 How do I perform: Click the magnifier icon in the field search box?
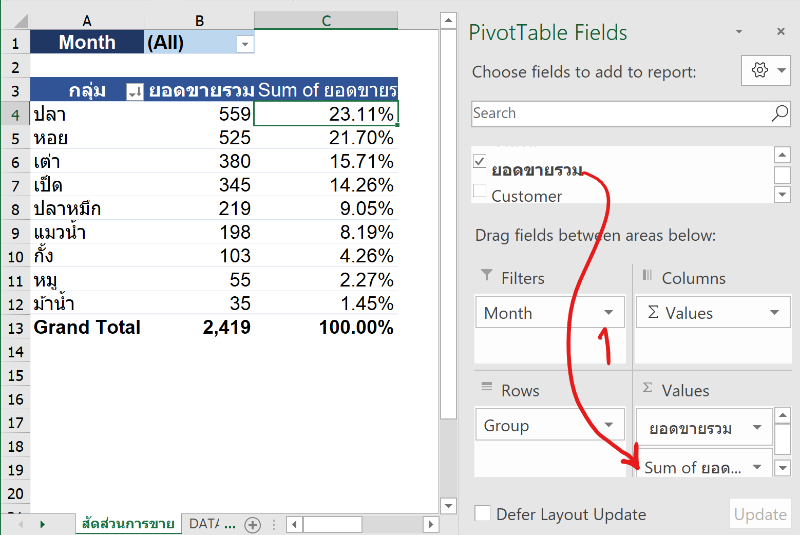(x=780, y=114)
